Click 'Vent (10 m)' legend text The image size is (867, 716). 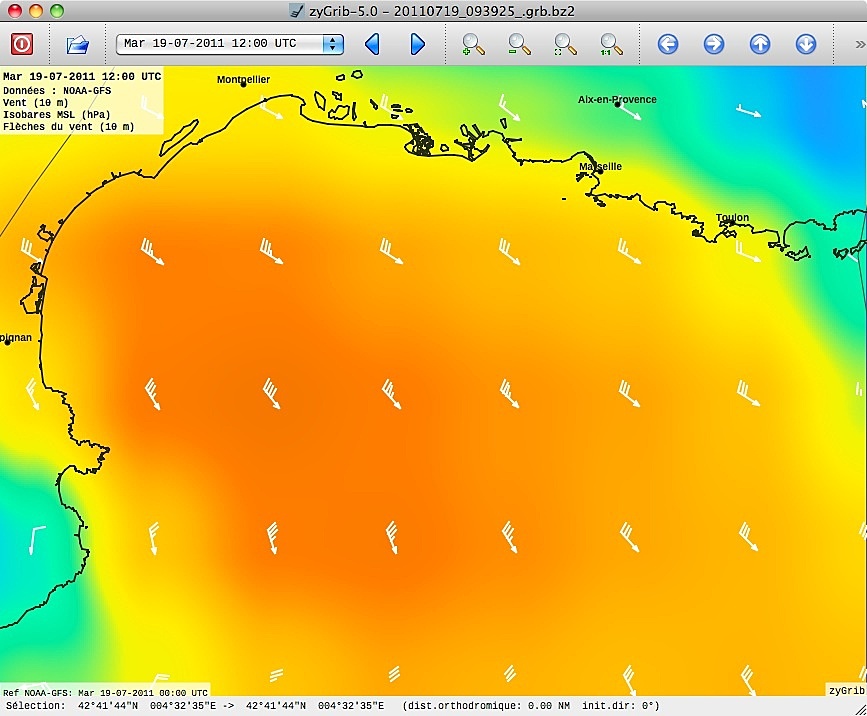pos(35,102)
